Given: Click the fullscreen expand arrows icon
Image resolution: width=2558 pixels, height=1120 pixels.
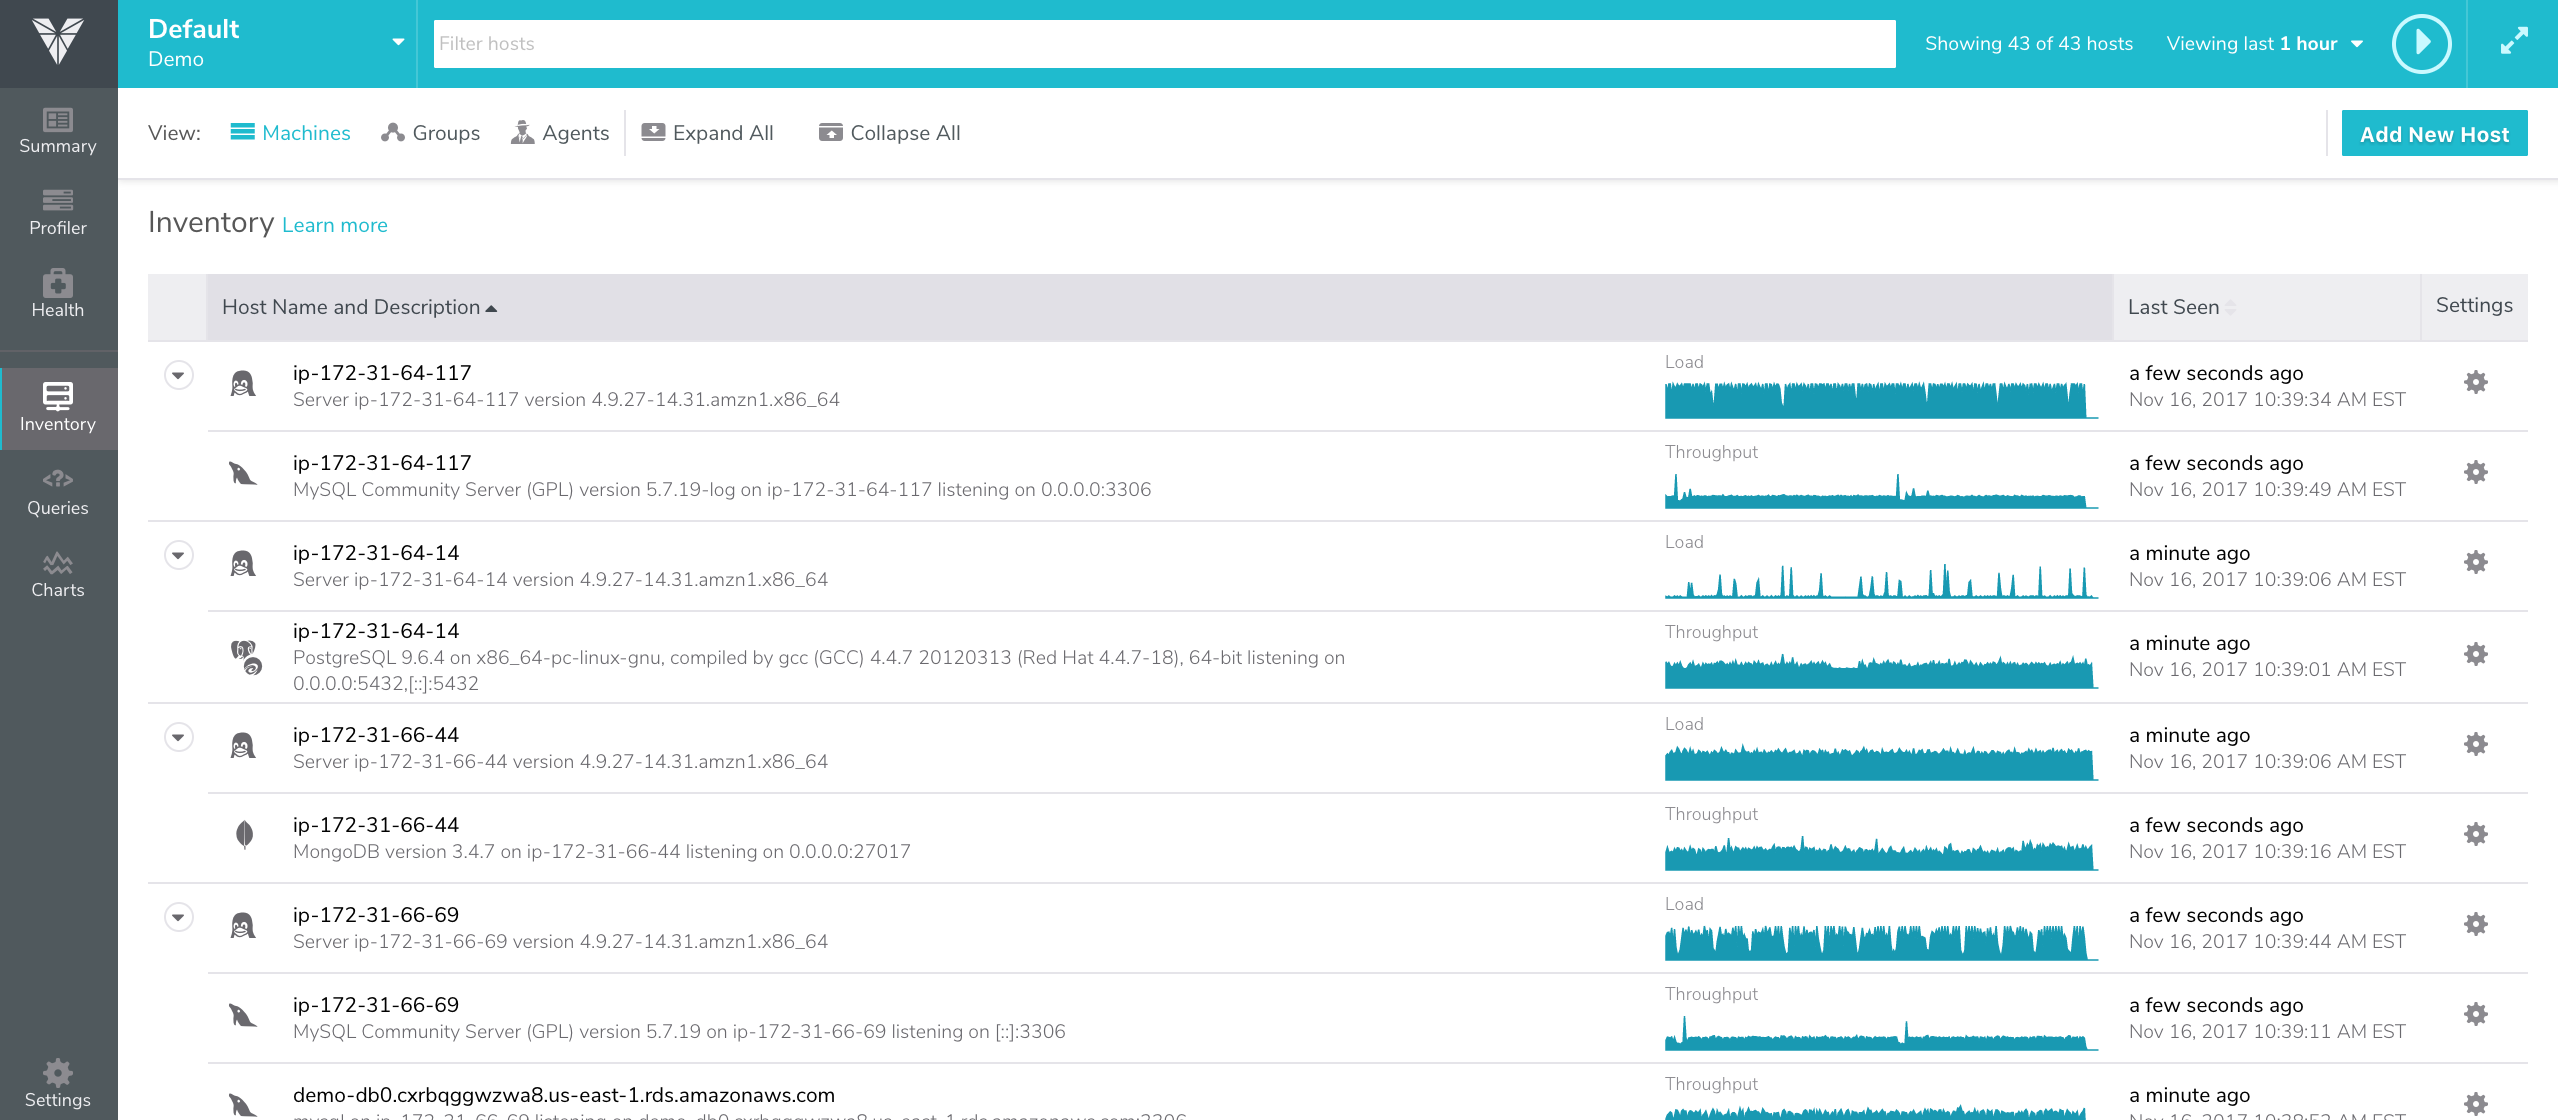Looking at the screenshot, I should pyautogui.click(x=2513, y=43).
